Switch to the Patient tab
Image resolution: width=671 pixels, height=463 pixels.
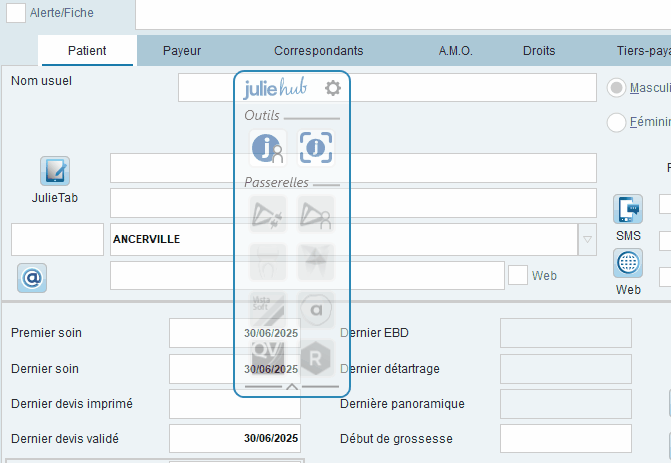point(87,50)
